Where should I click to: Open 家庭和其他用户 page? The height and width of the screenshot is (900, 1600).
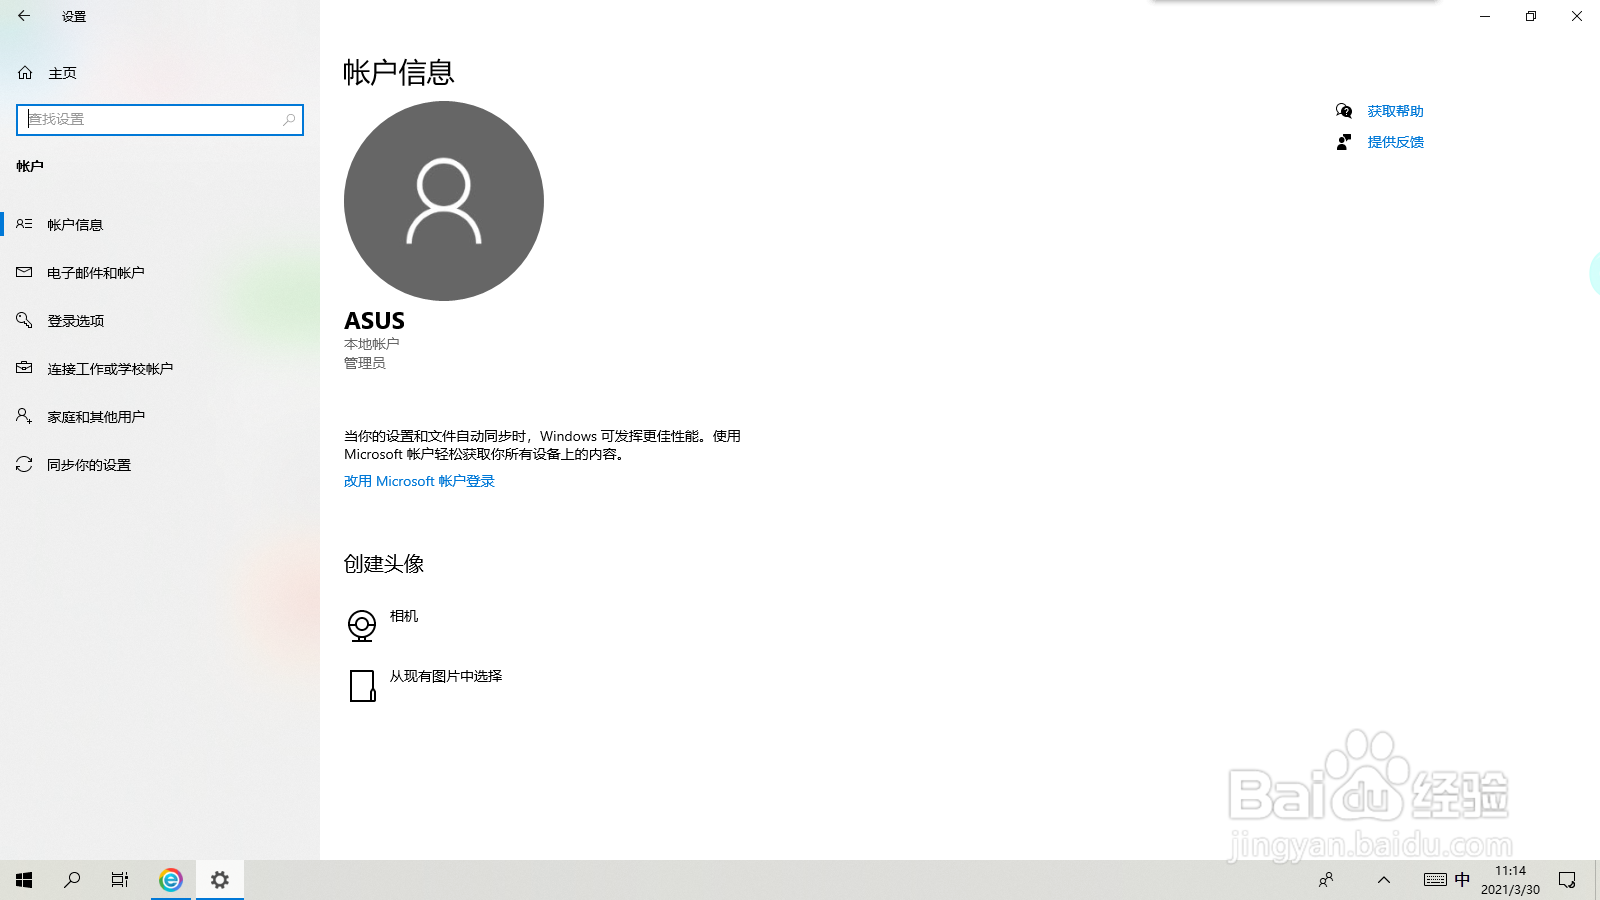[x=160, y=416]
